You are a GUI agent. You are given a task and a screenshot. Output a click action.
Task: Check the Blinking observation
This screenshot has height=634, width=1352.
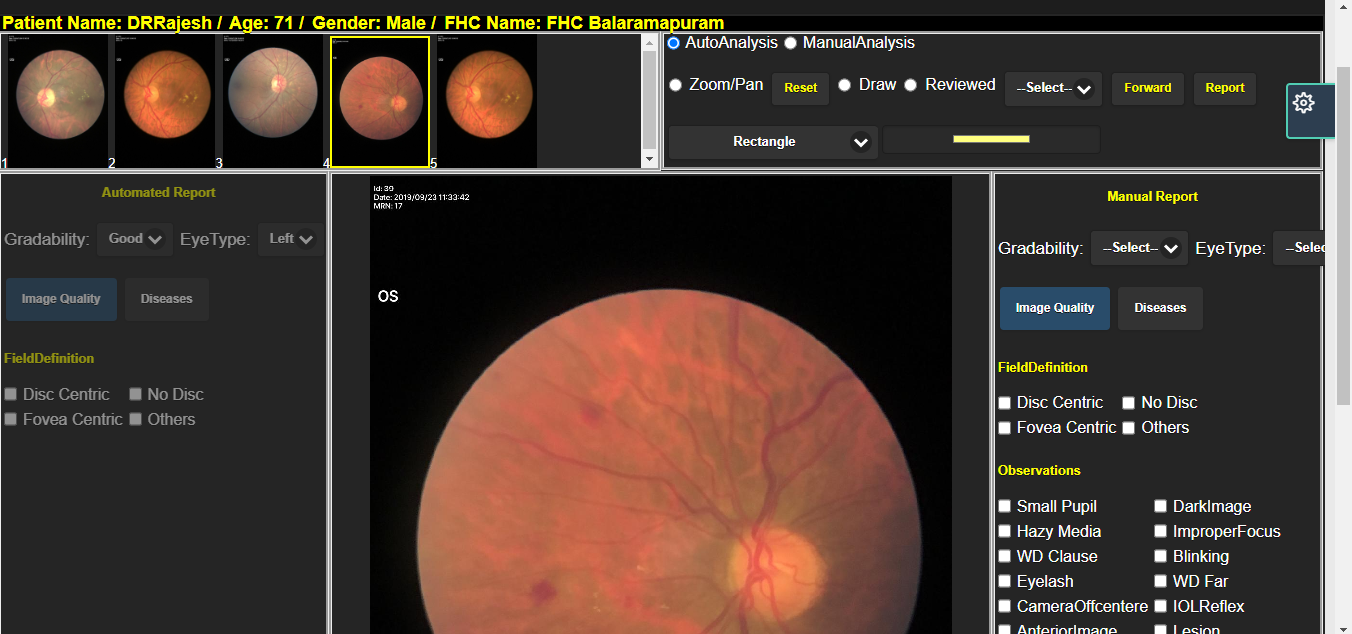point(1161,557)
